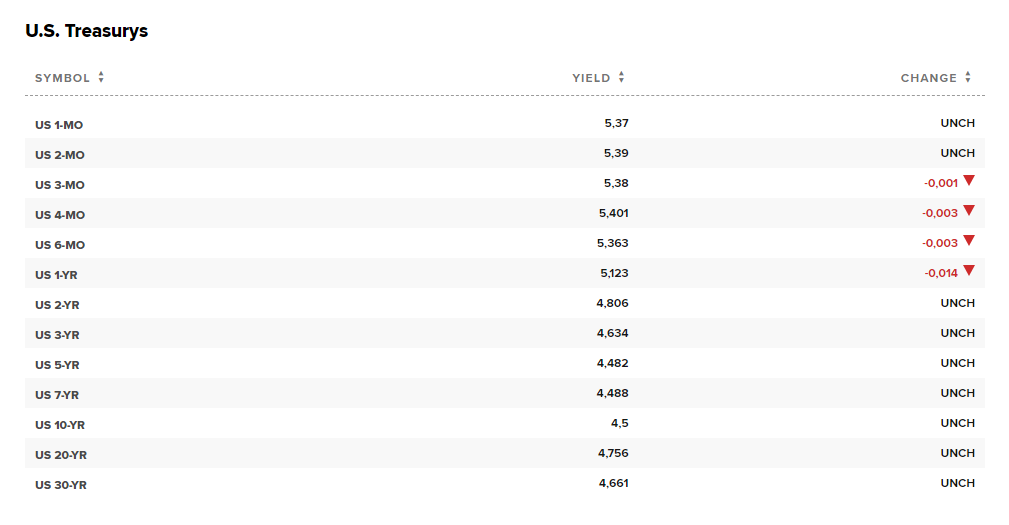Sort table by the Yield sort arrows
The height and width of the screenshot is (525, 1009).
coord(621,77)
